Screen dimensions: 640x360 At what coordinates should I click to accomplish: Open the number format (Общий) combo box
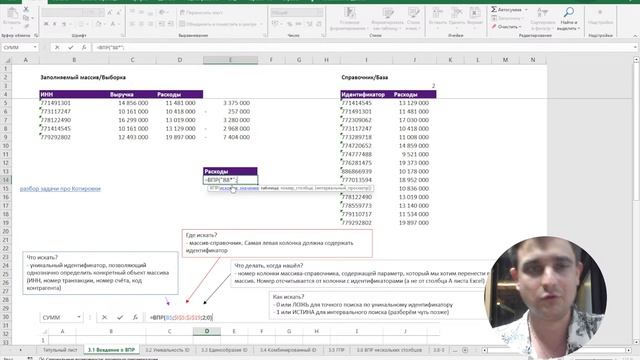(297, 13)
